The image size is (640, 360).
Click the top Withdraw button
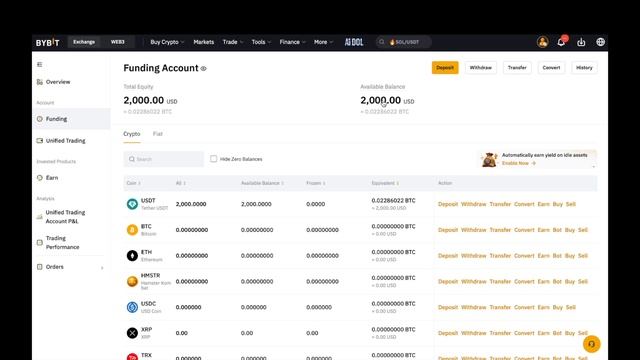click(480, 68)
